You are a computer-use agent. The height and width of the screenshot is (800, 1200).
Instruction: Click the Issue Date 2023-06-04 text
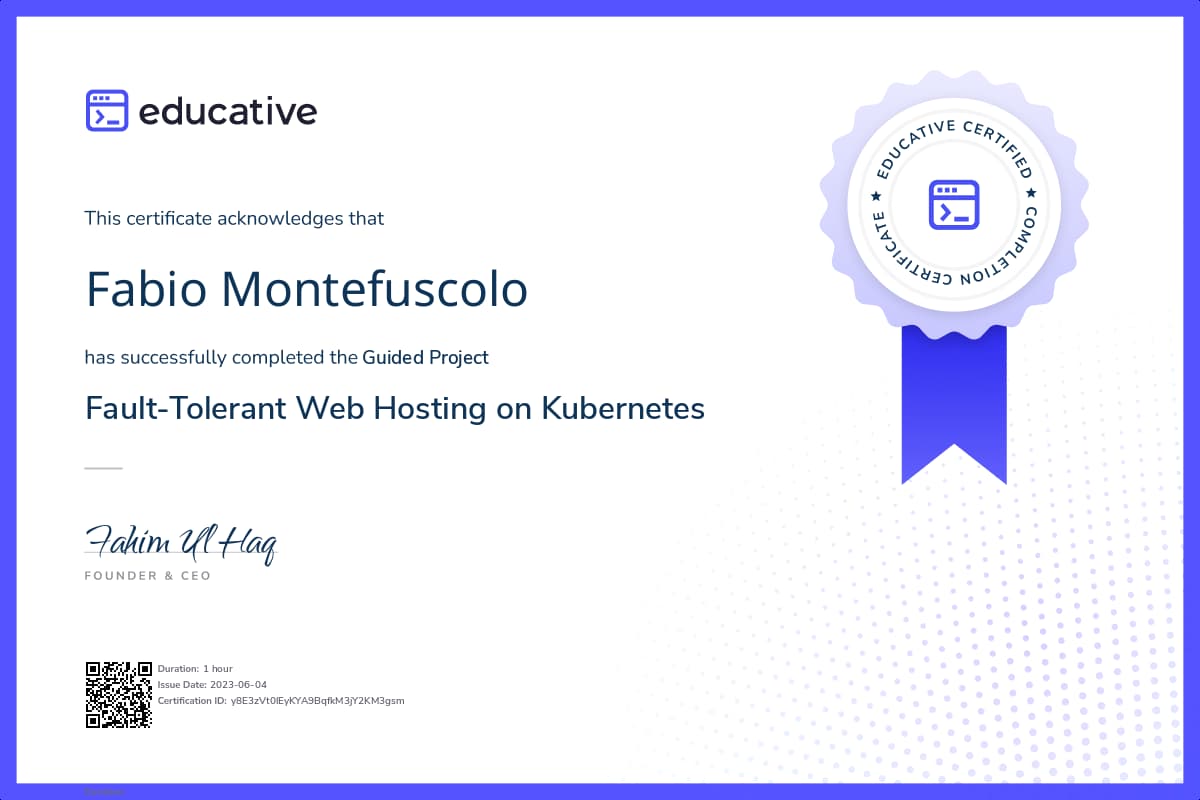tap(212, 684)
